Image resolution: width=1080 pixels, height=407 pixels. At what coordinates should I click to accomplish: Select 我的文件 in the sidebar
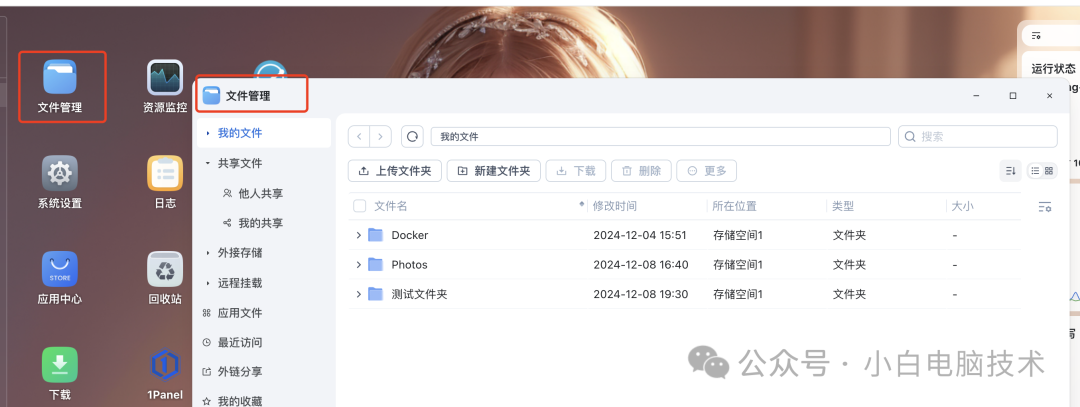[x=264, y=133]
